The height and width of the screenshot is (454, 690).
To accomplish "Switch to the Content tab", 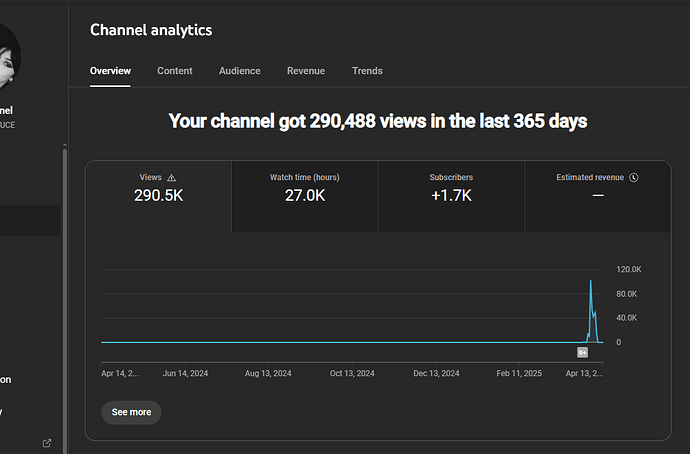I will click(175, 71).
